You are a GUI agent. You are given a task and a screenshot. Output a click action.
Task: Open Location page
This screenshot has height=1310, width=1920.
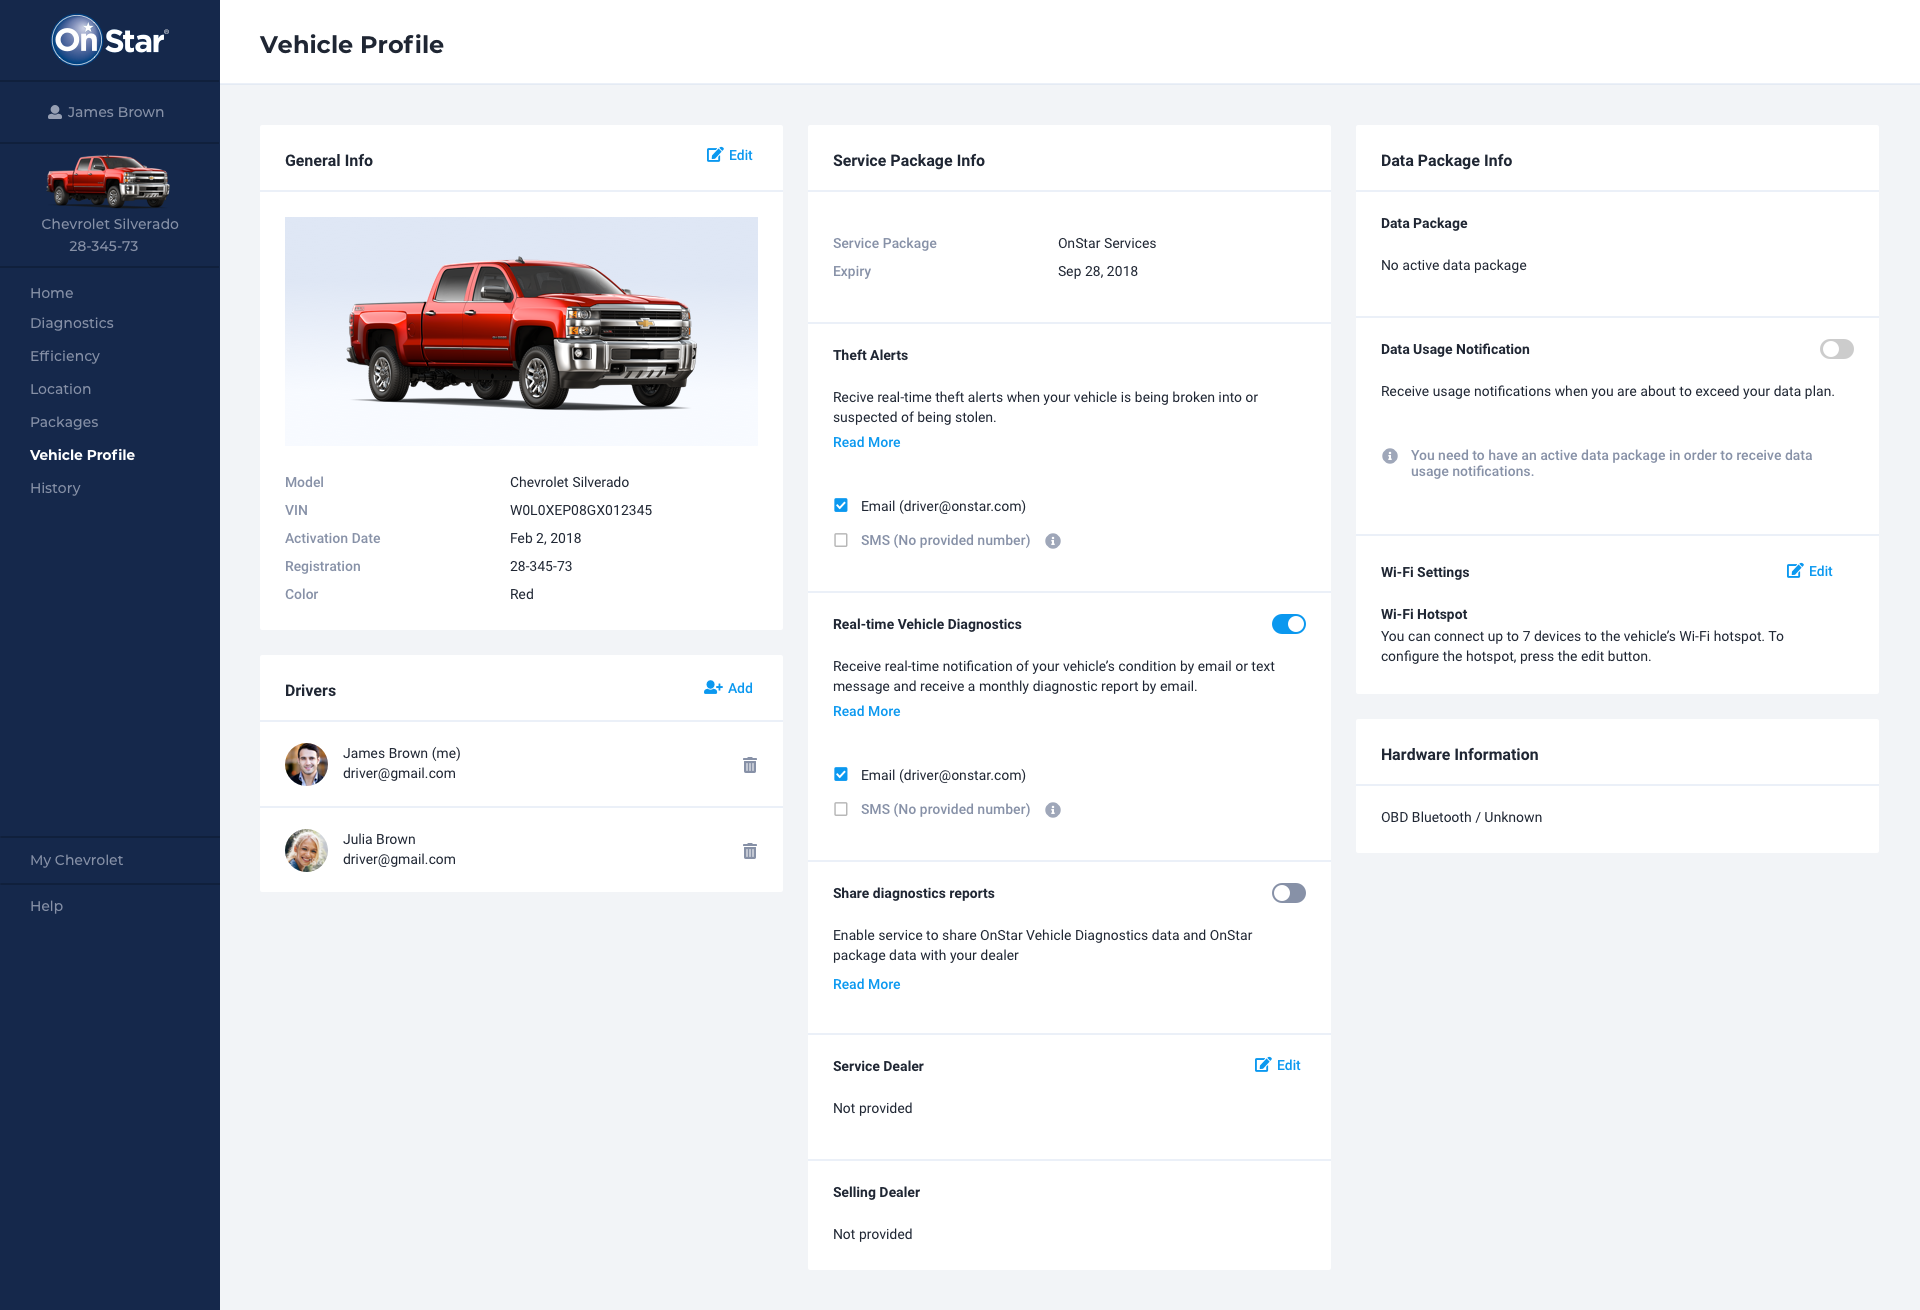(x=60, y=389)
